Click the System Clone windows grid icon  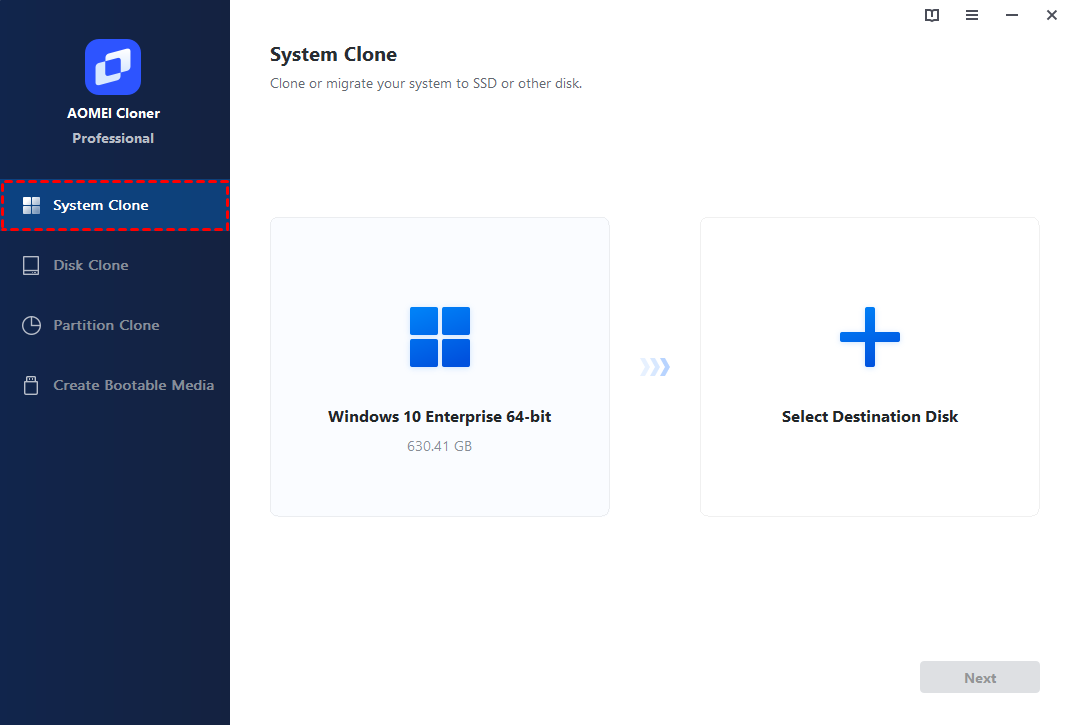click(32, 205)
